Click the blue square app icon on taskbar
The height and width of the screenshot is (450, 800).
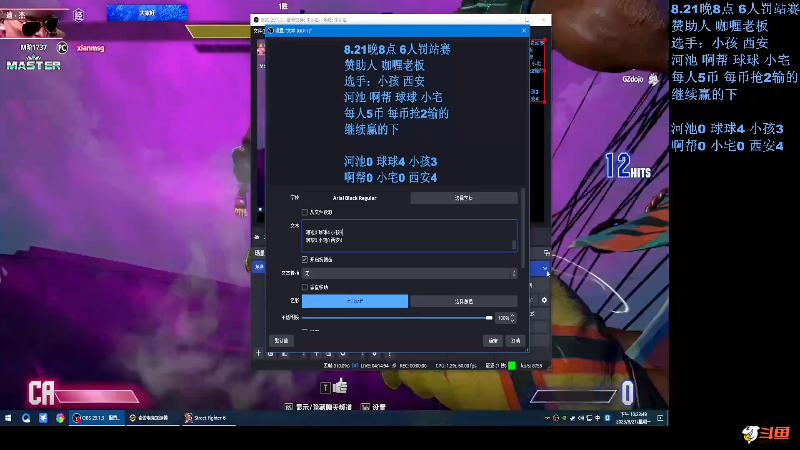coord(43,418)
